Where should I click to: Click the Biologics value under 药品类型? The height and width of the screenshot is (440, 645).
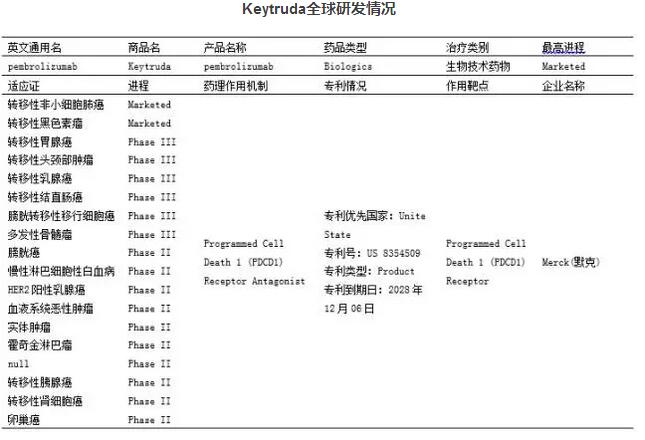pyautogui.click(x=347, y=67)
